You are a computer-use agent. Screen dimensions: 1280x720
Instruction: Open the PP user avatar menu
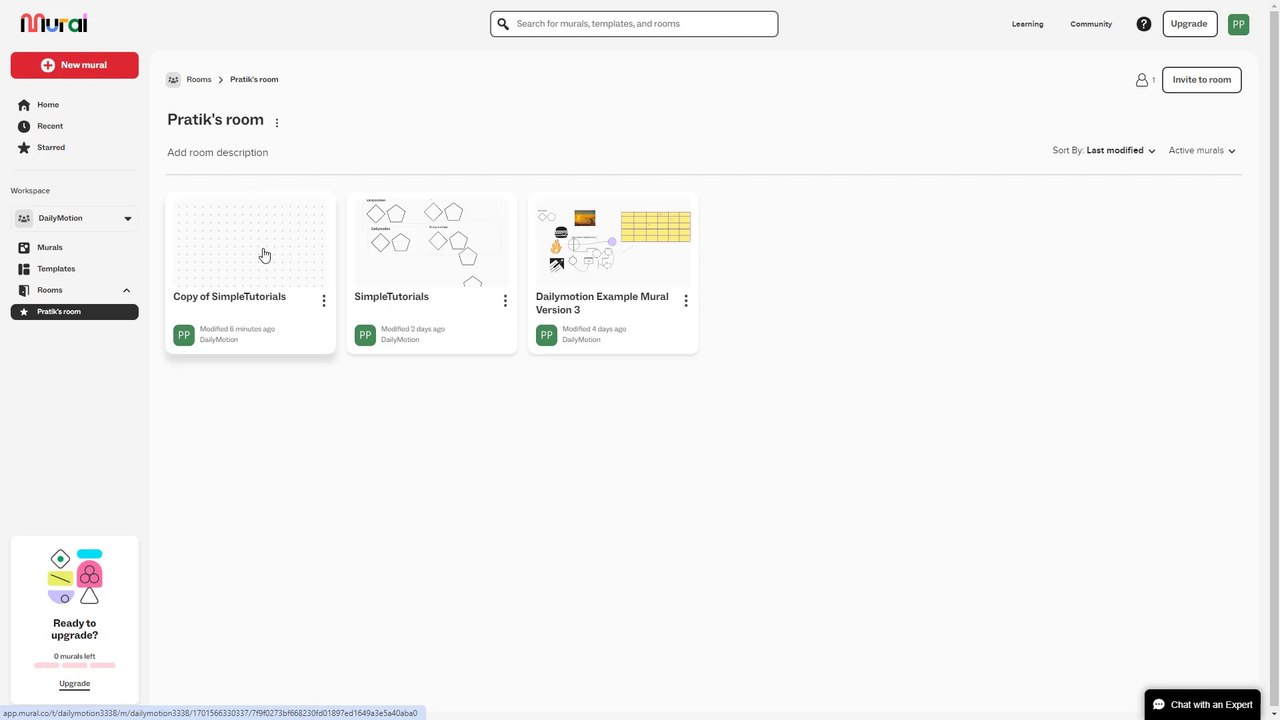1238,24
